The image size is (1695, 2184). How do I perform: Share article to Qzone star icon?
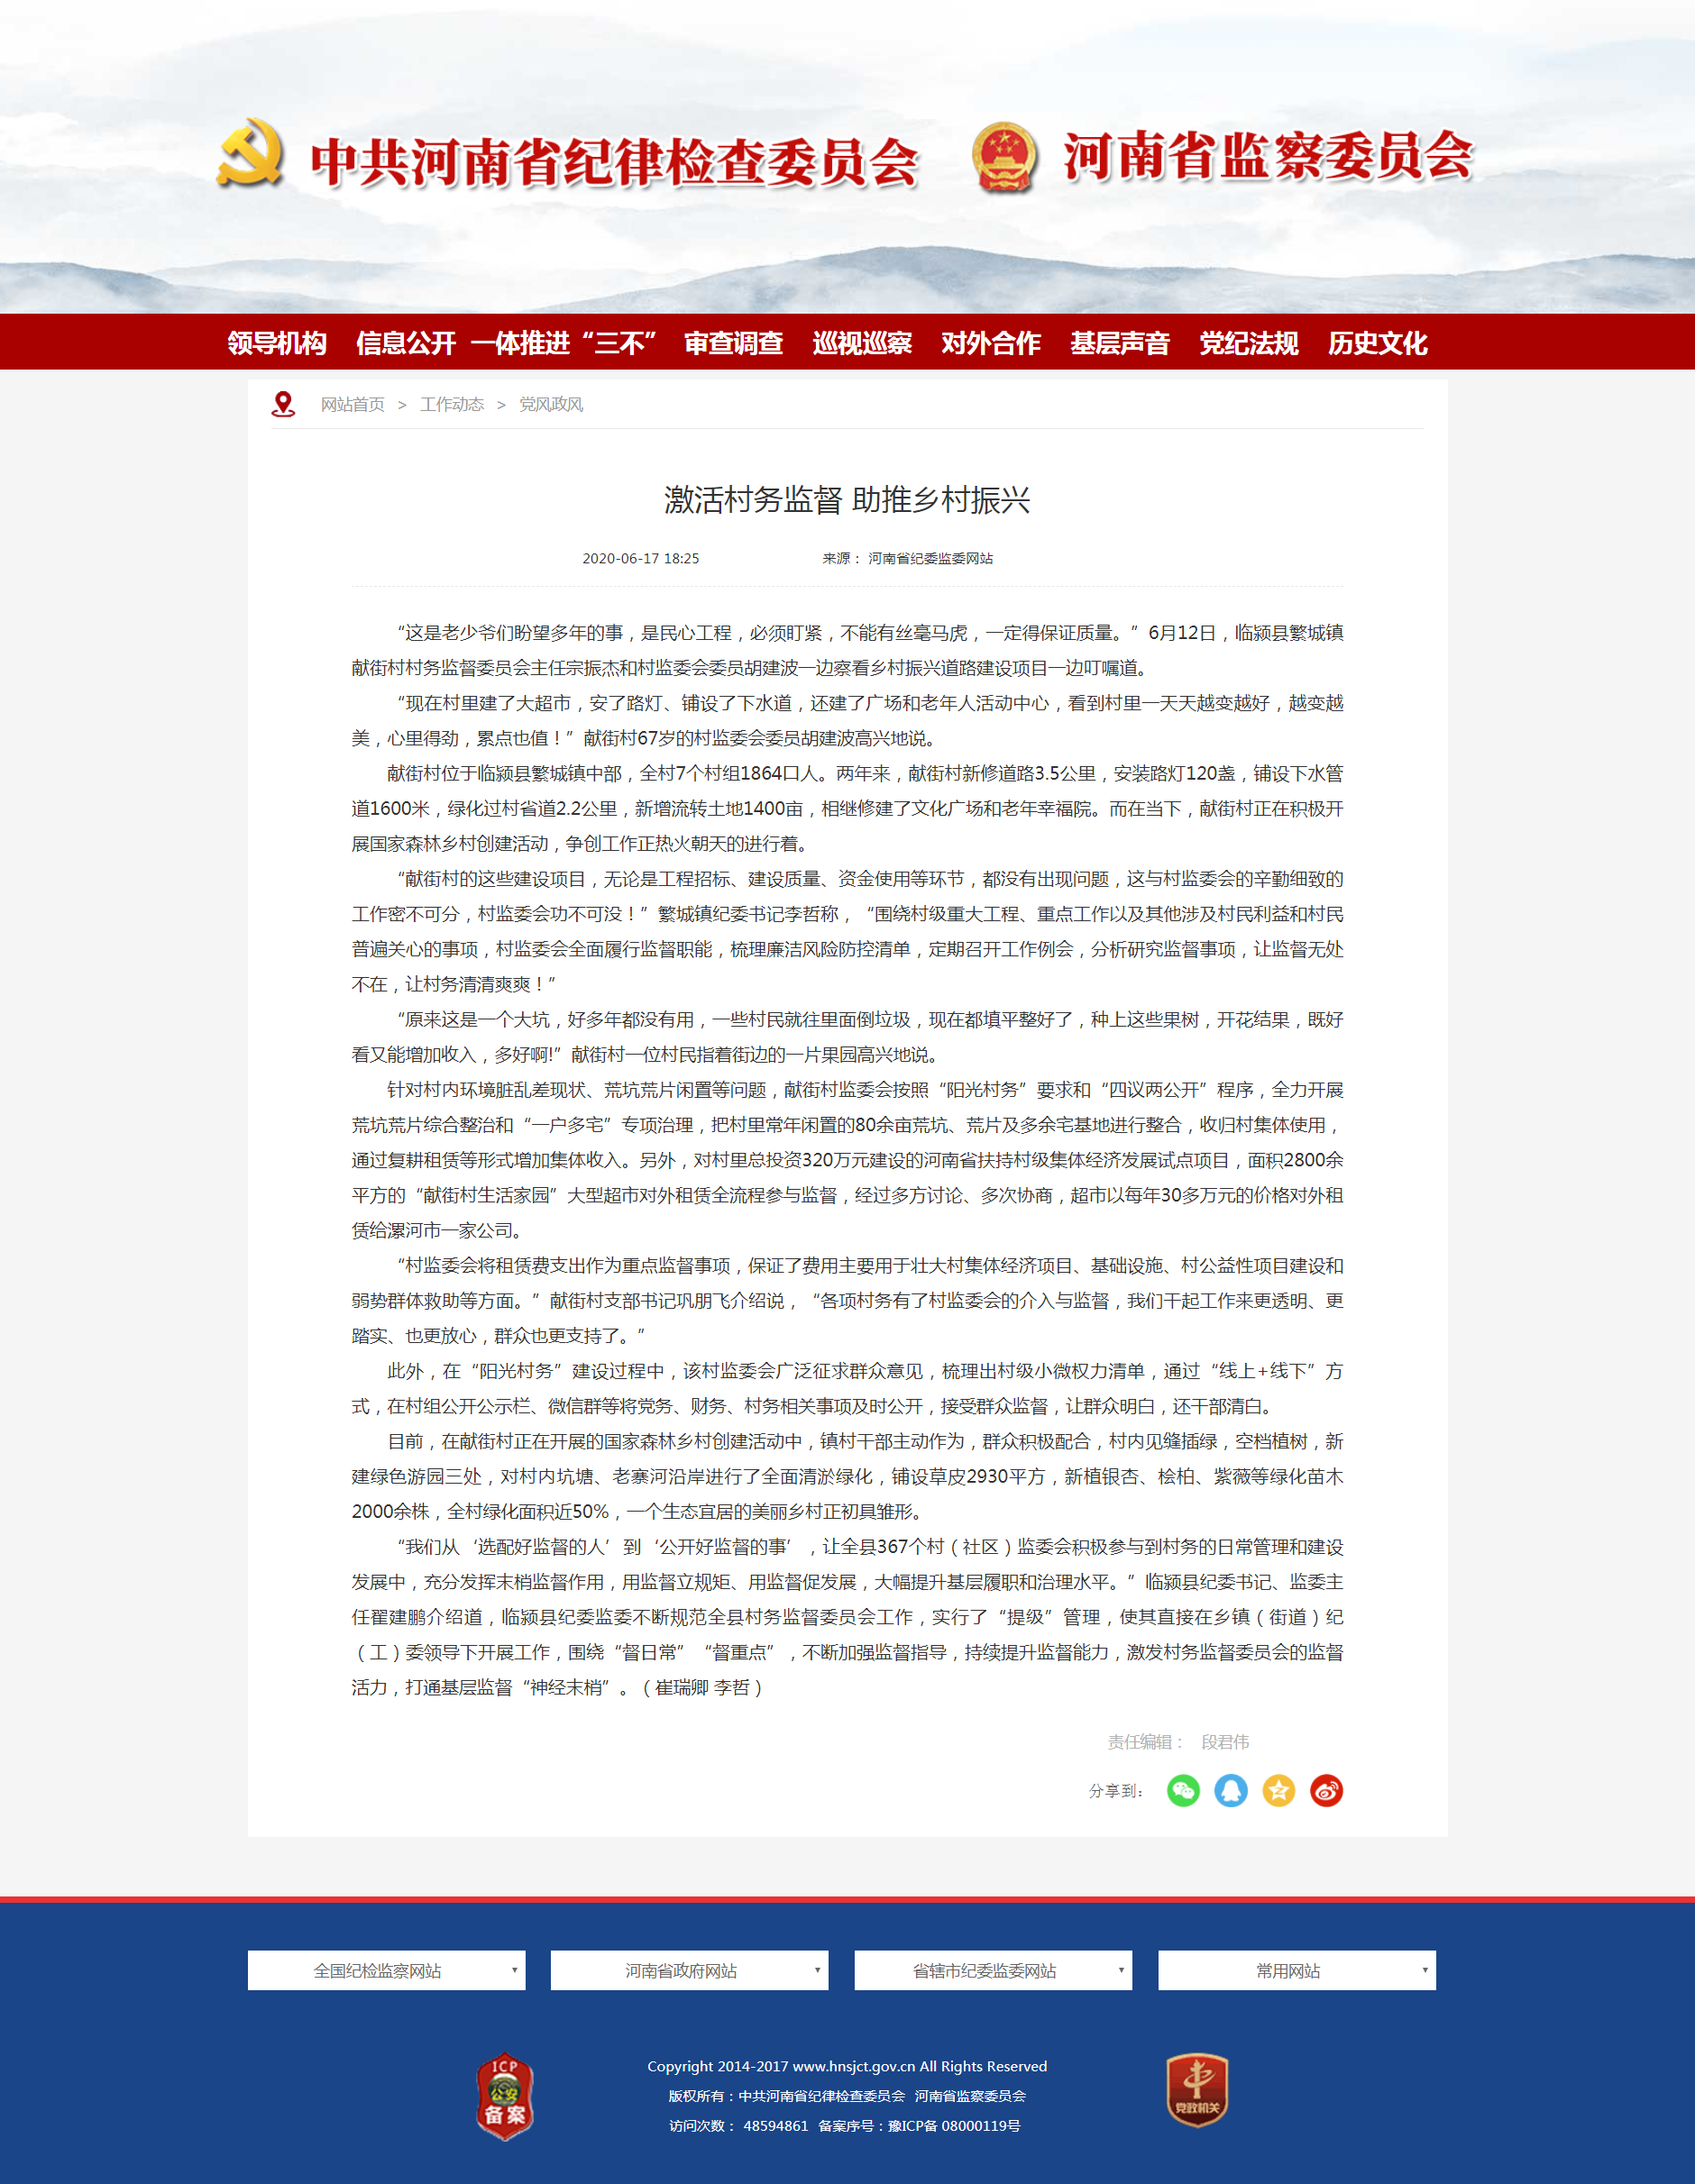coord(1279,1790)
